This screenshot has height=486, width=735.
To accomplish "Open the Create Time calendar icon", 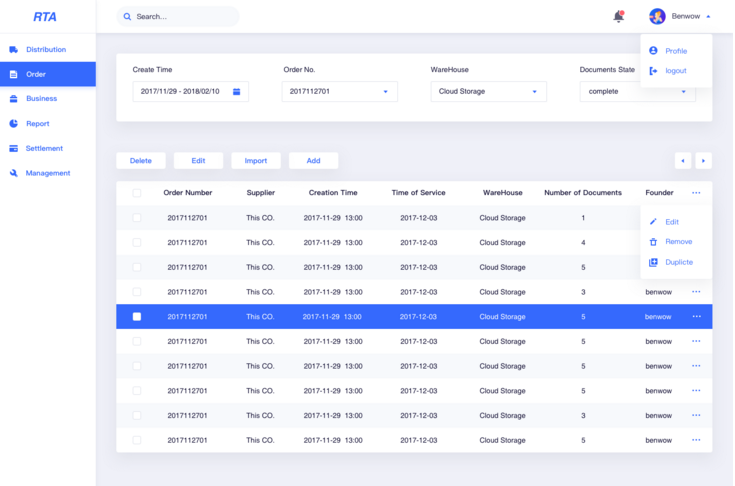I will point(237,91).
